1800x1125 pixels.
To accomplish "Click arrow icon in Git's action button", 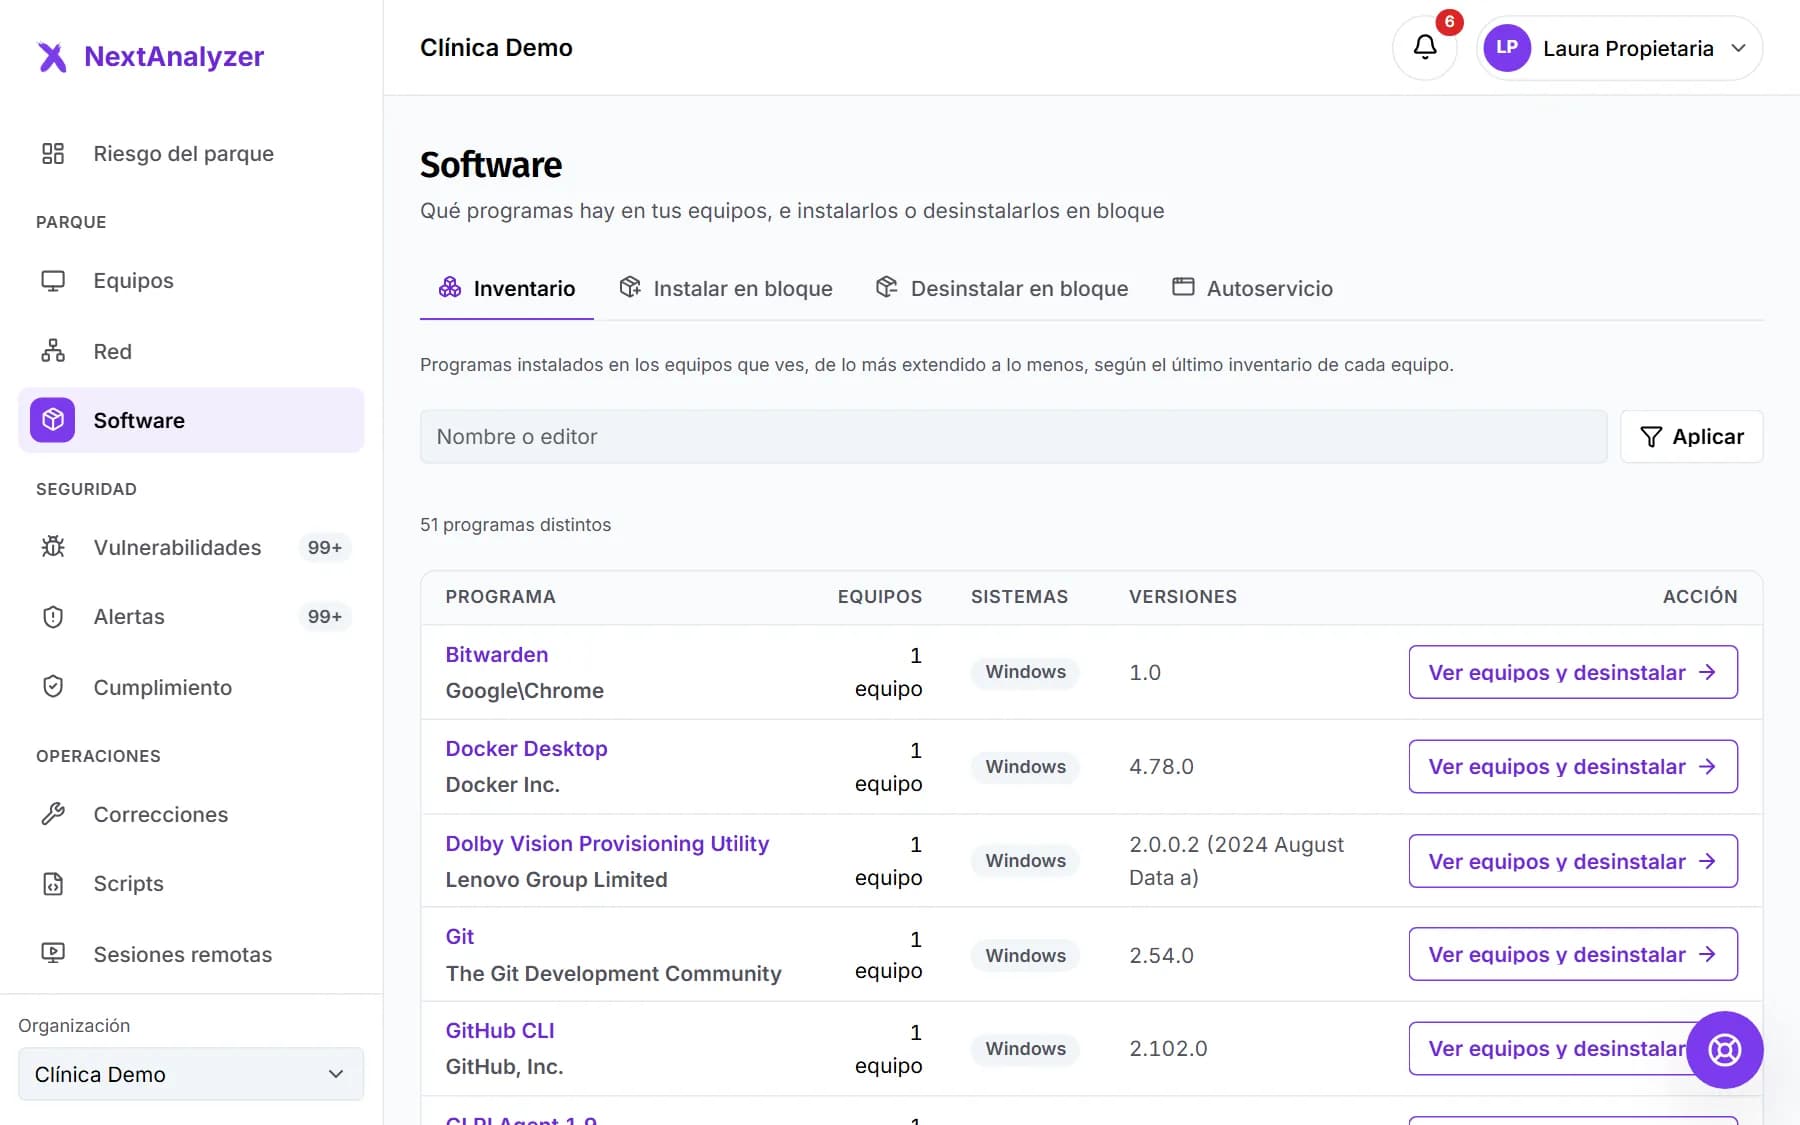I will pyautogui.click(x=1707, y=954).
